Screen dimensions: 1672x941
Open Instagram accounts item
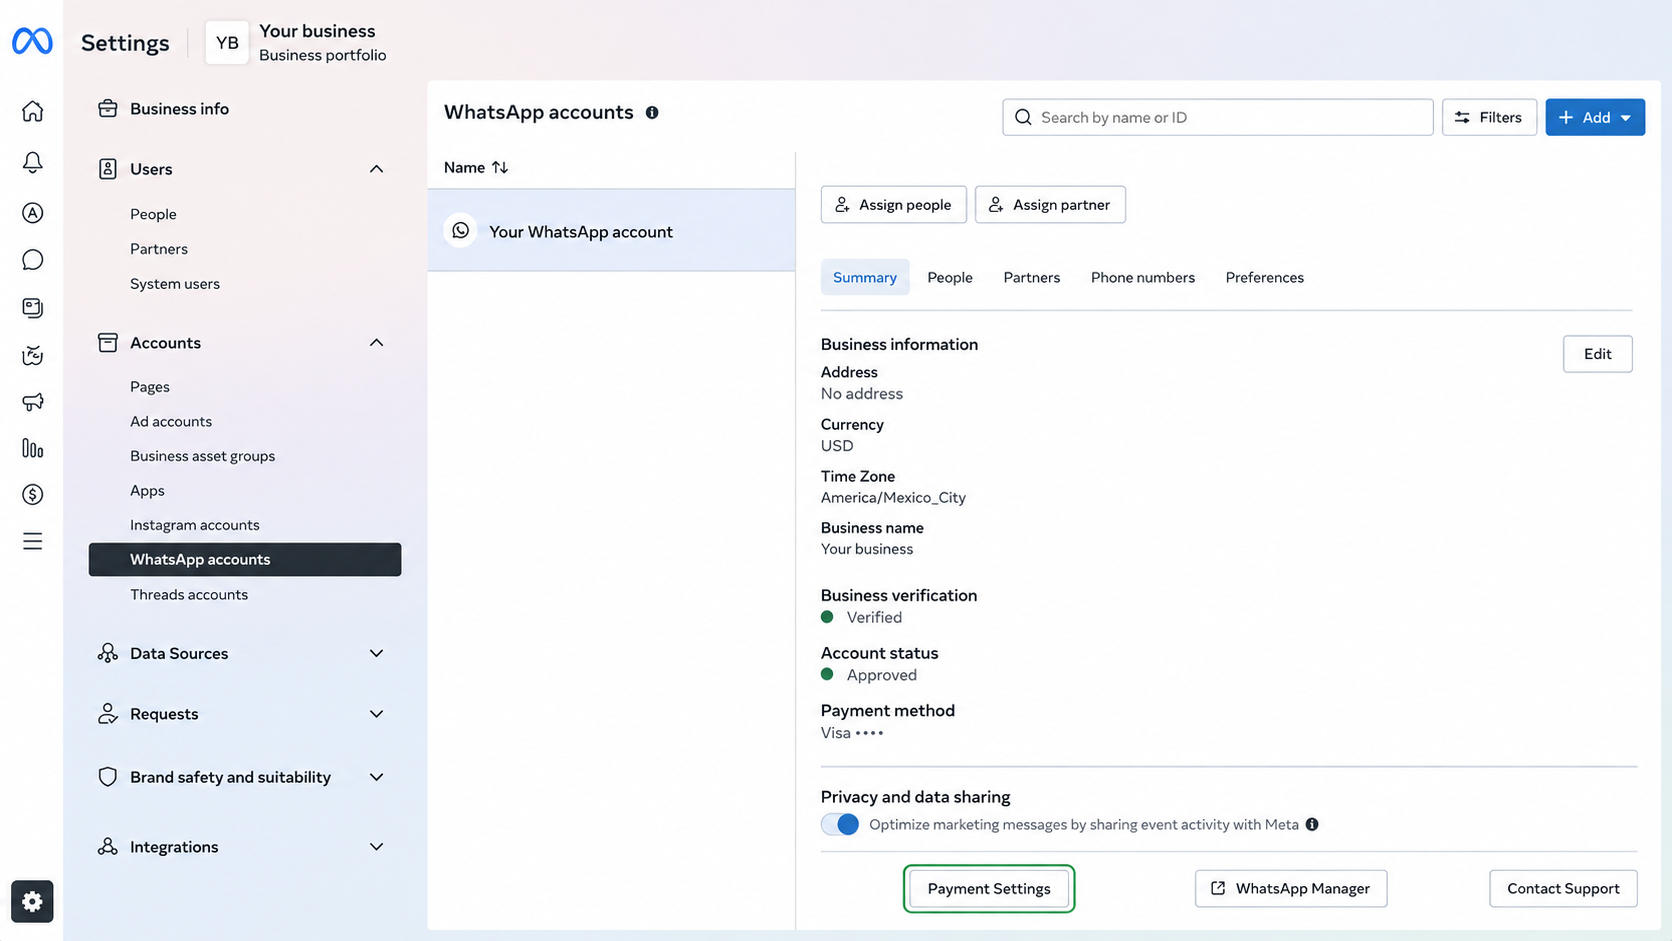click(195, 525)
